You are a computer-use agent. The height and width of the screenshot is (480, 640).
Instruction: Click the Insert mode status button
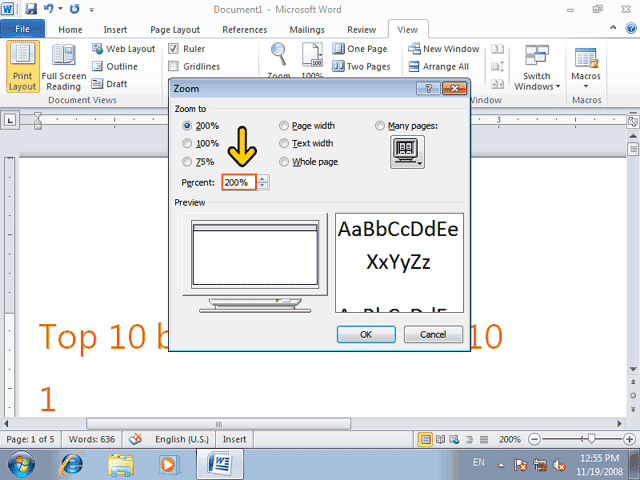coord(234,440)
